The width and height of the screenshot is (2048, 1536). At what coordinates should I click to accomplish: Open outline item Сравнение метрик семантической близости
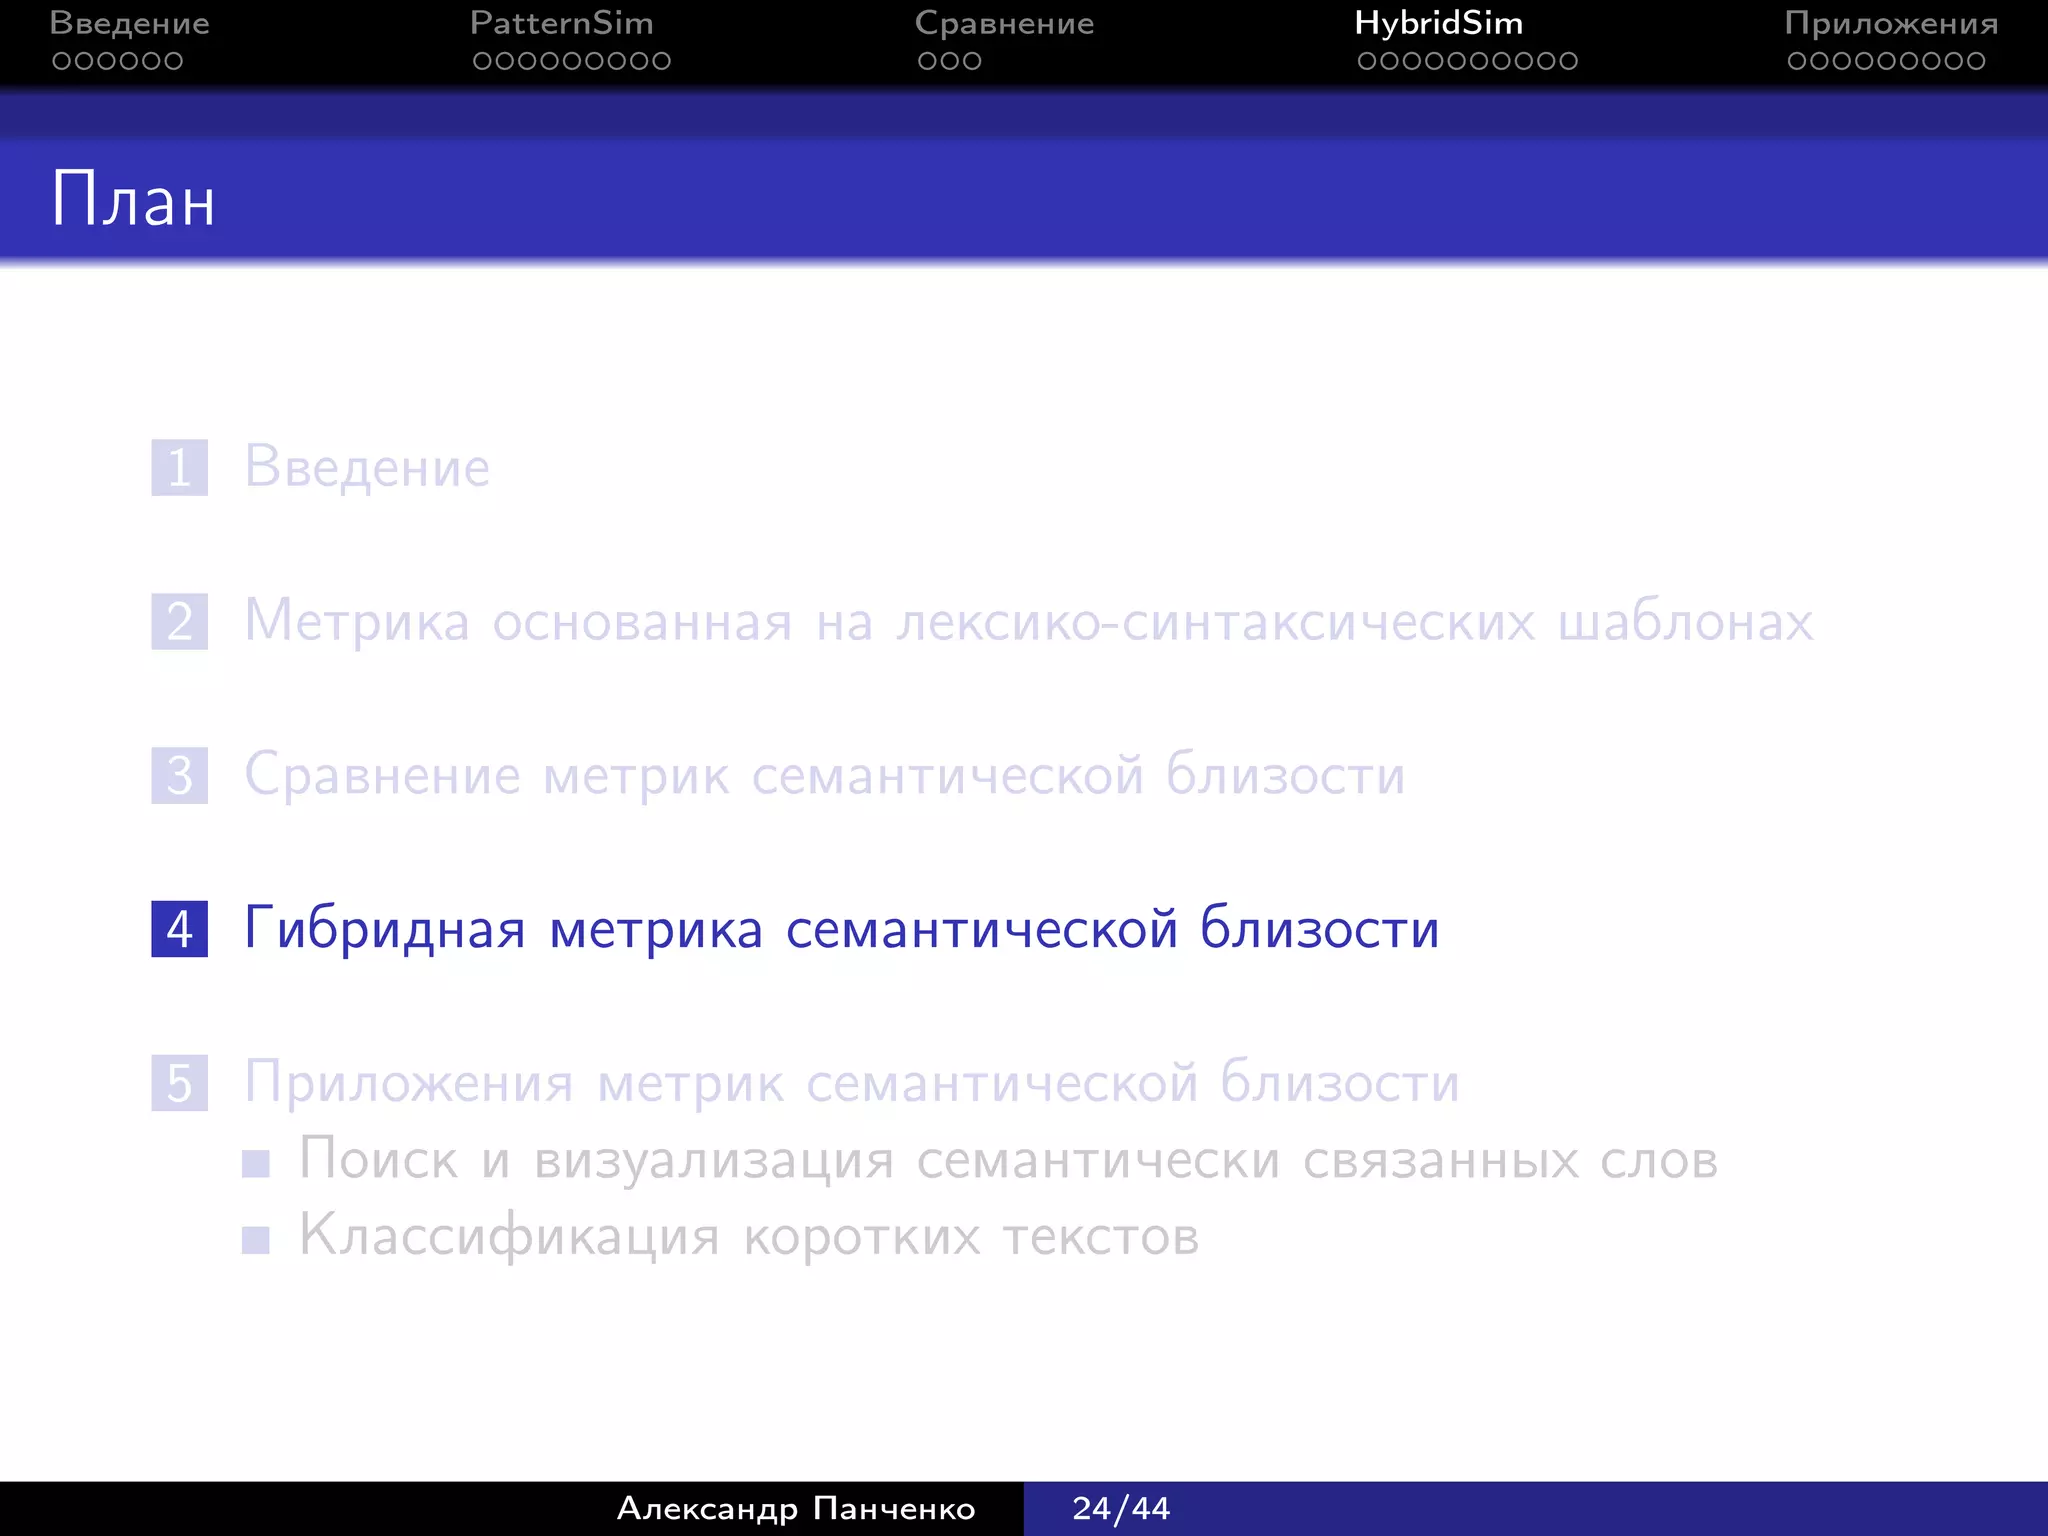(825, 775)
